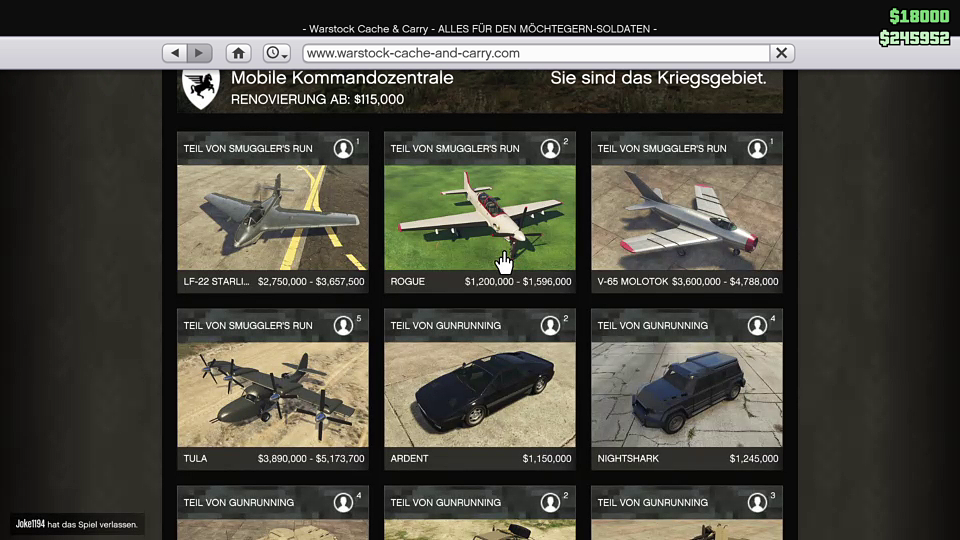Image resolution: width=960 pixels, height=540 pixels.
Task: Select the Nightshark armored SUV thumbnail
Action: click(x=687, y=394)
